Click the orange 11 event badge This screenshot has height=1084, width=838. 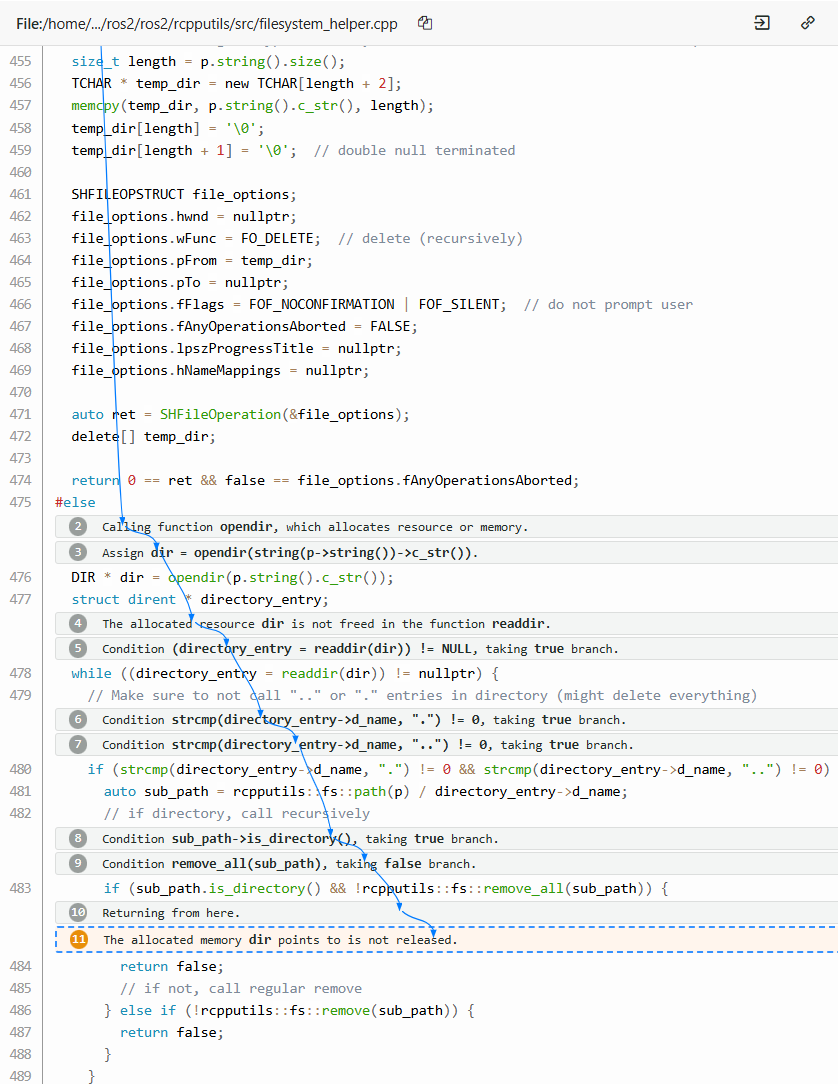(79, 940)
